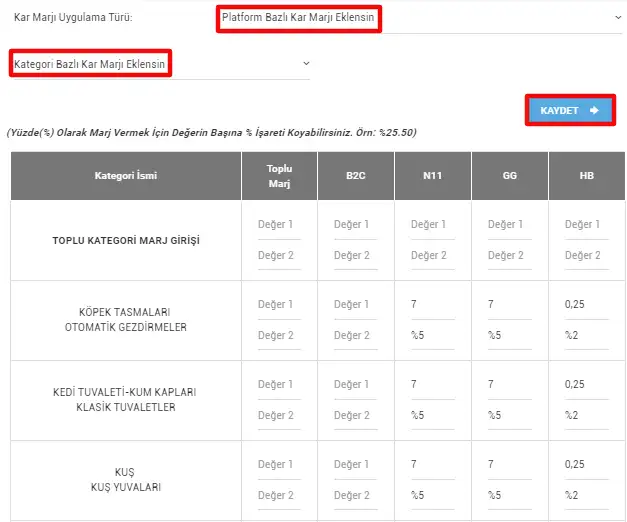627x522 pixels.
Task: Click GG value %5 for KEDİ TUVALETİ row
Action: [510, 416]
